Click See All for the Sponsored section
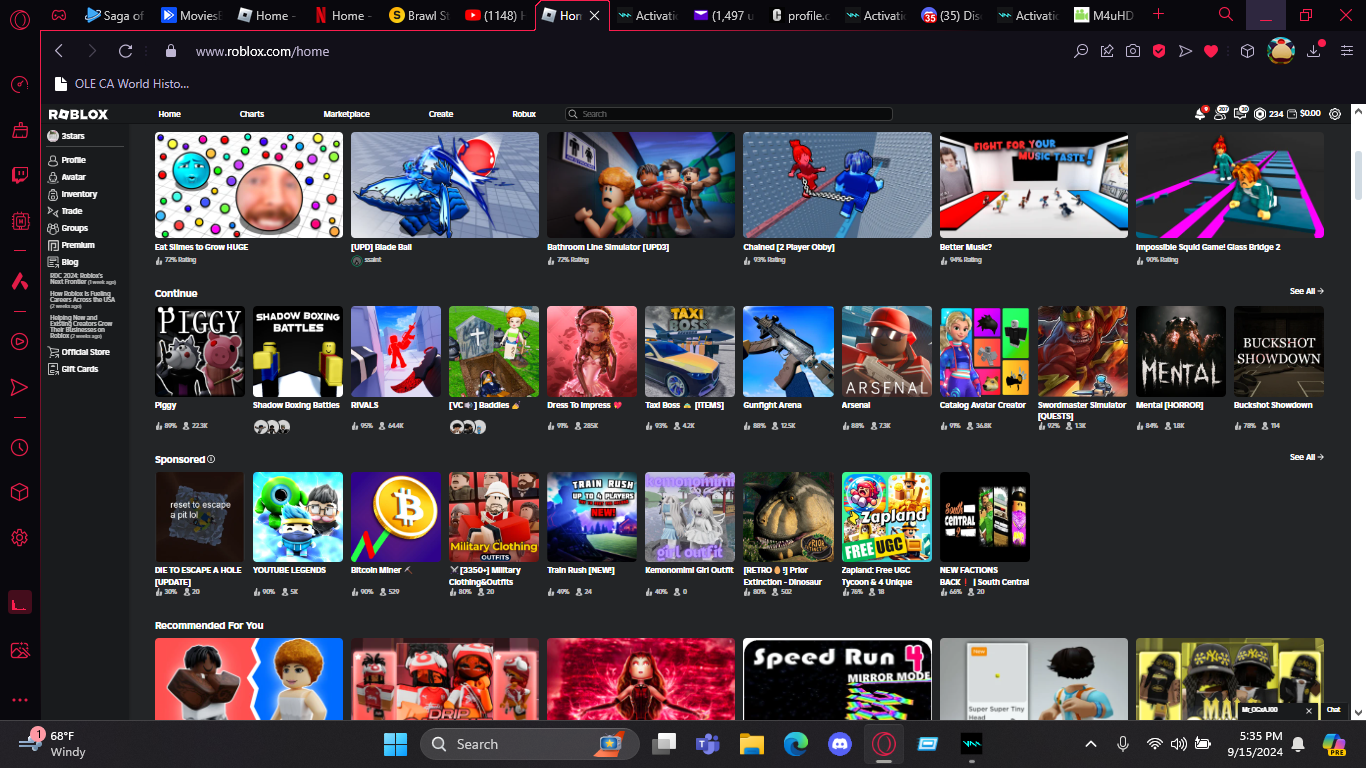 [x=1306, y=457]
